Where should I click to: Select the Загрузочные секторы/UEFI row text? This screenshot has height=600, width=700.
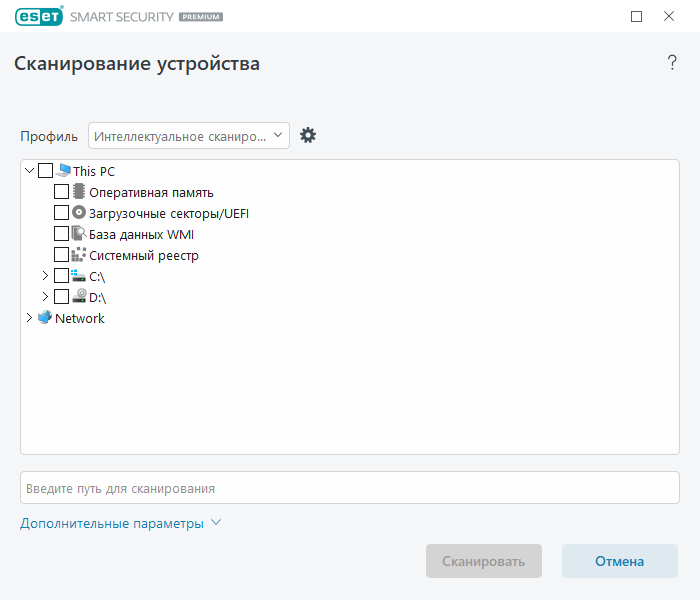click(x=169, y=213)
